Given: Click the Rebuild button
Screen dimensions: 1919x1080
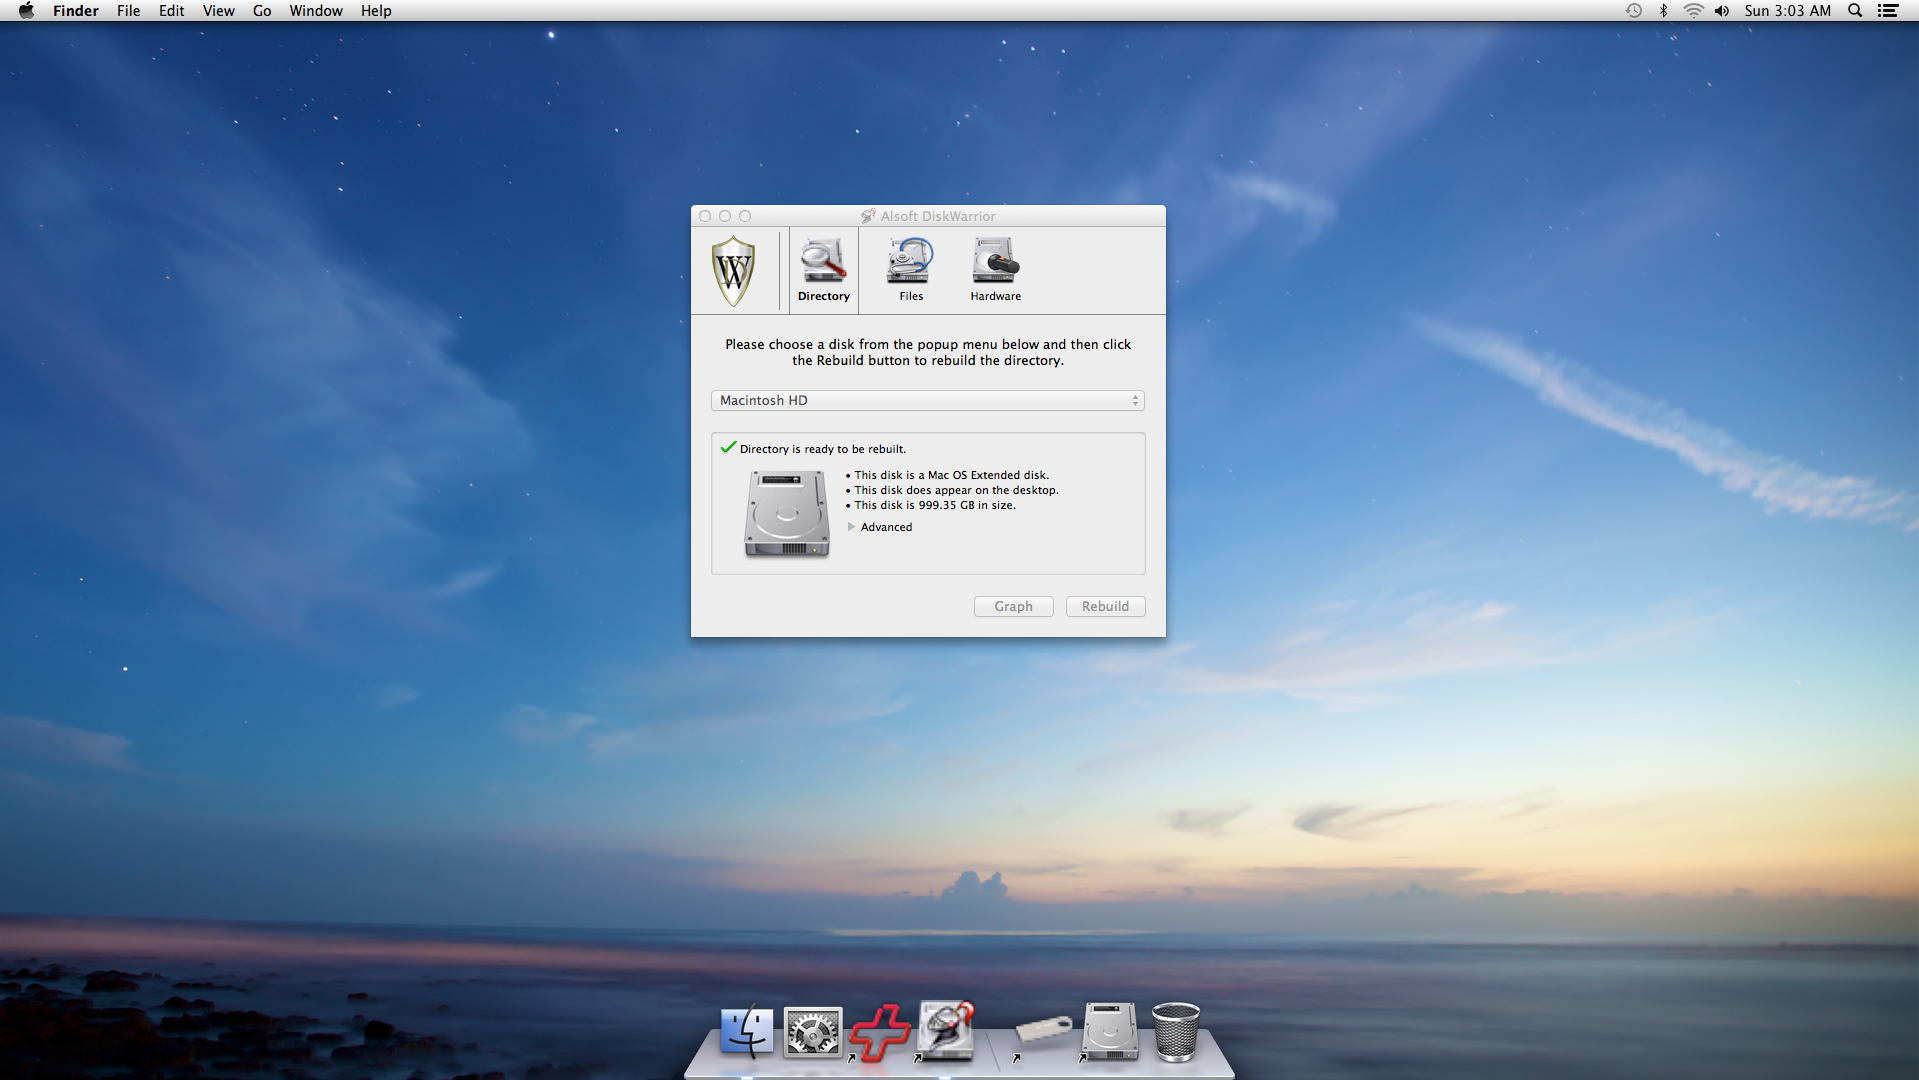Looking at the screenshot, I should pos(1104,606).
